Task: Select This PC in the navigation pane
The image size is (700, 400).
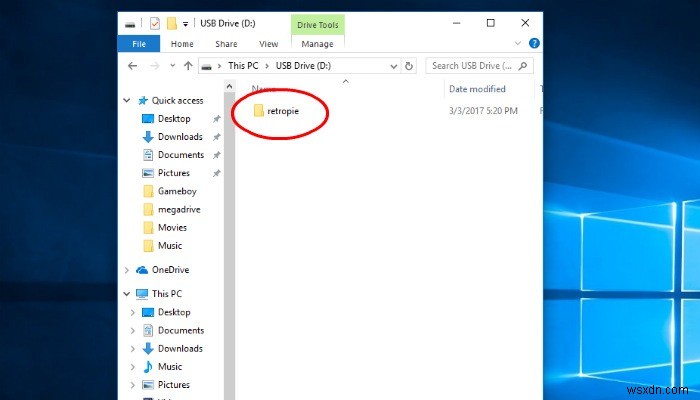Action: [x=167, y=294]
